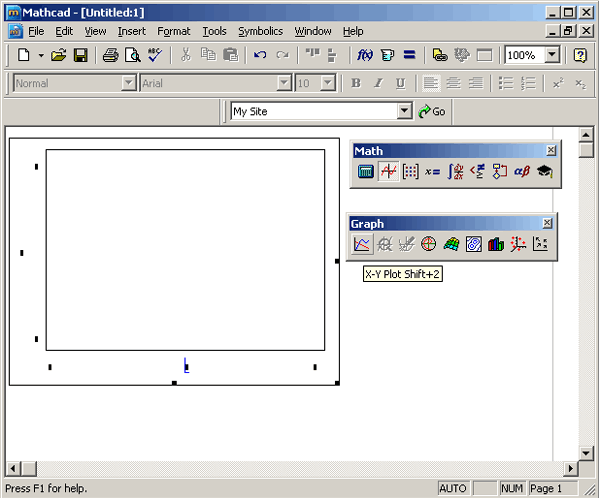Open the Symbolics menu
The image size is (599, 498).
tap(261, 31)
